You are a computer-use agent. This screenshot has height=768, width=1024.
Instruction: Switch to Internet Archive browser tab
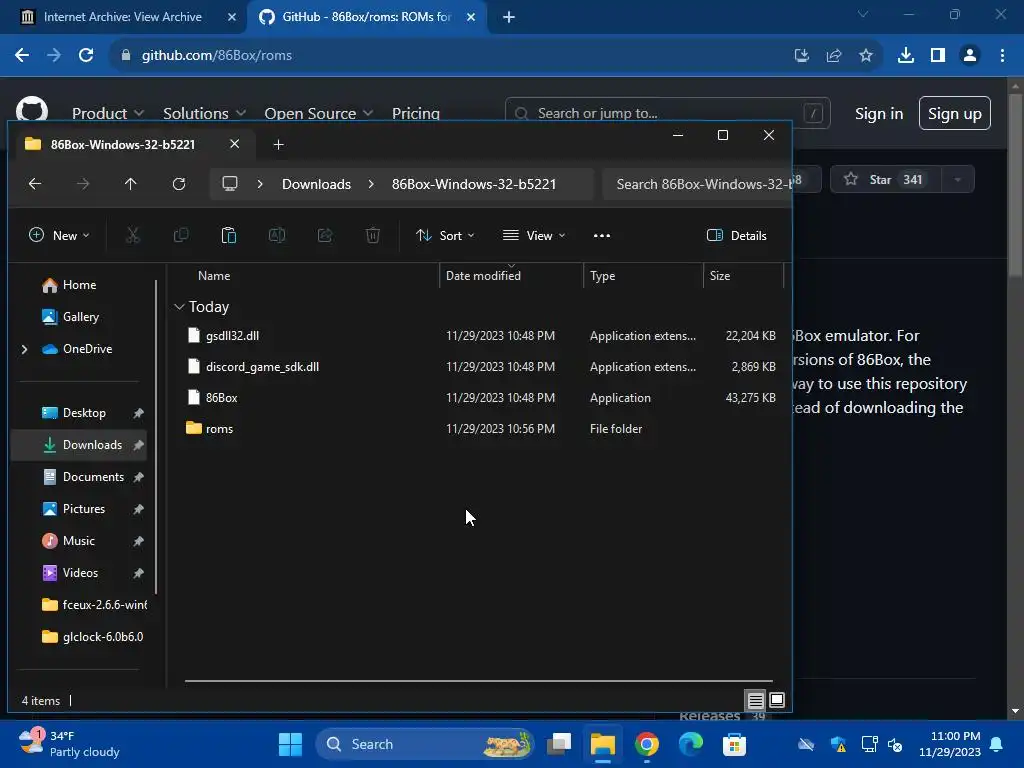pos(123,17)
